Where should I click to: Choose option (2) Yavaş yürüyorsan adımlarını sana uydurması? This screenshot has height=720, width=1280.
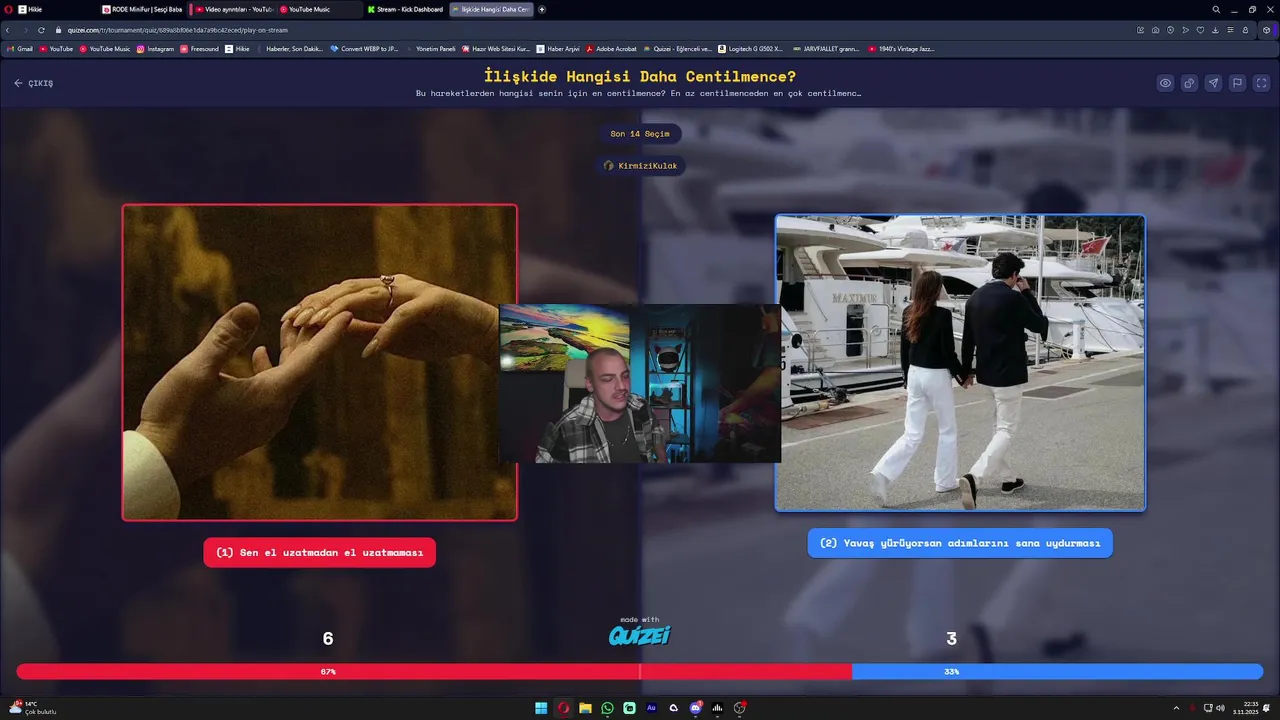tap(960, 543)
